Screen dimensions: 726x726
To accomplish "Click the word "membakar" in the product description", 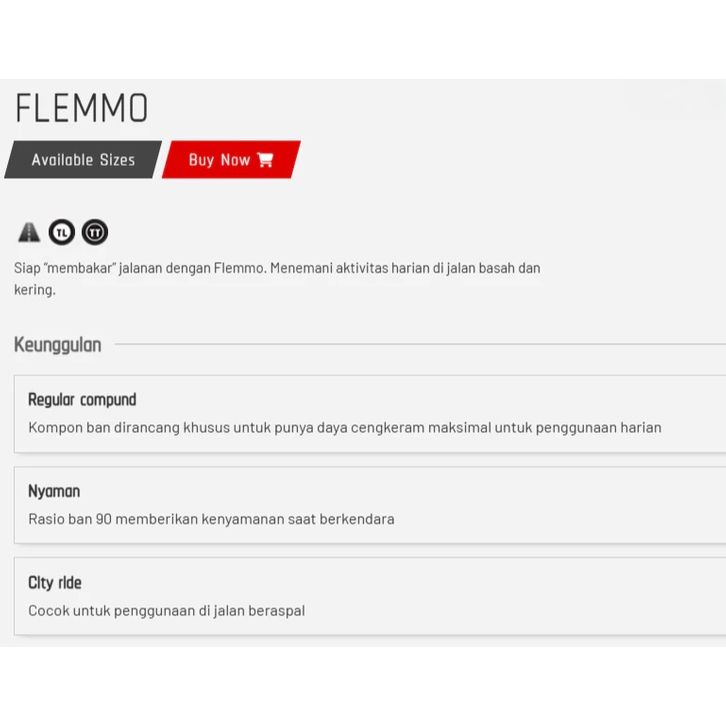I will pyautogui.click(x=78, y=268).
